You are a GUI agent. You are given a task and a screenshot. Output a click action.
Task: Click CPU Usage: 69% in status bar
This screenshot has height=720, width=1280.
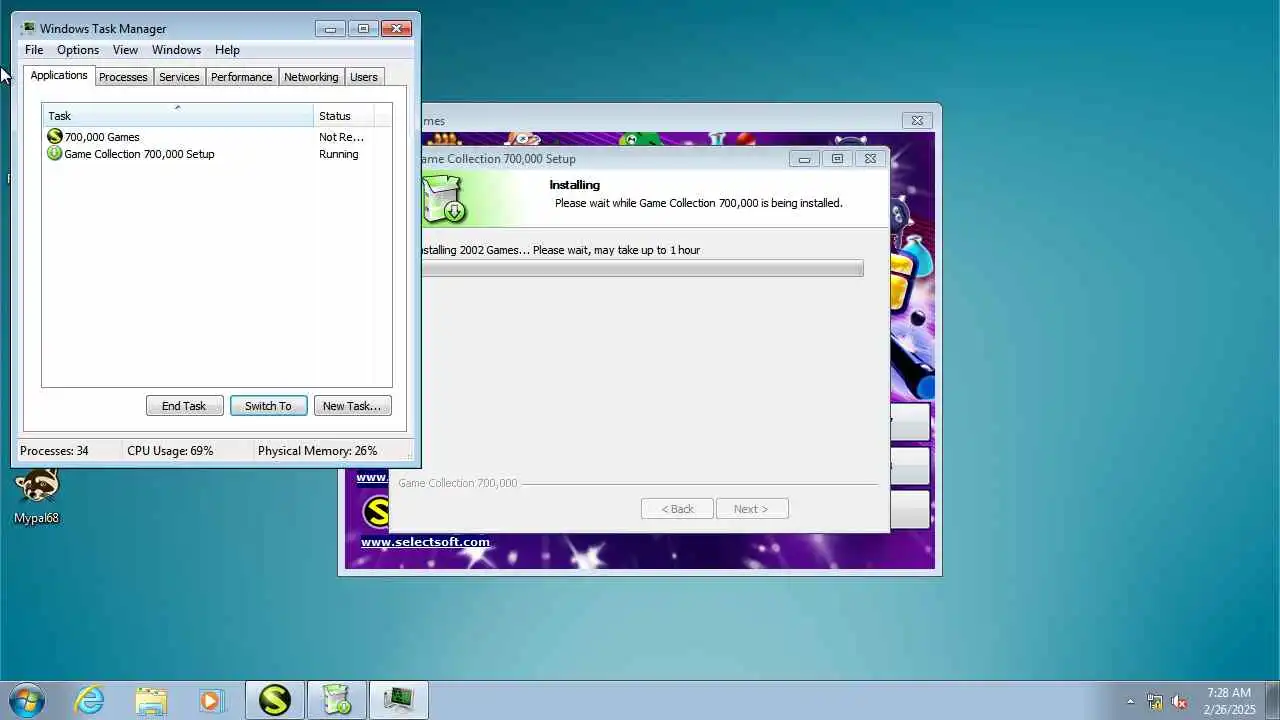tap(170, 451)
